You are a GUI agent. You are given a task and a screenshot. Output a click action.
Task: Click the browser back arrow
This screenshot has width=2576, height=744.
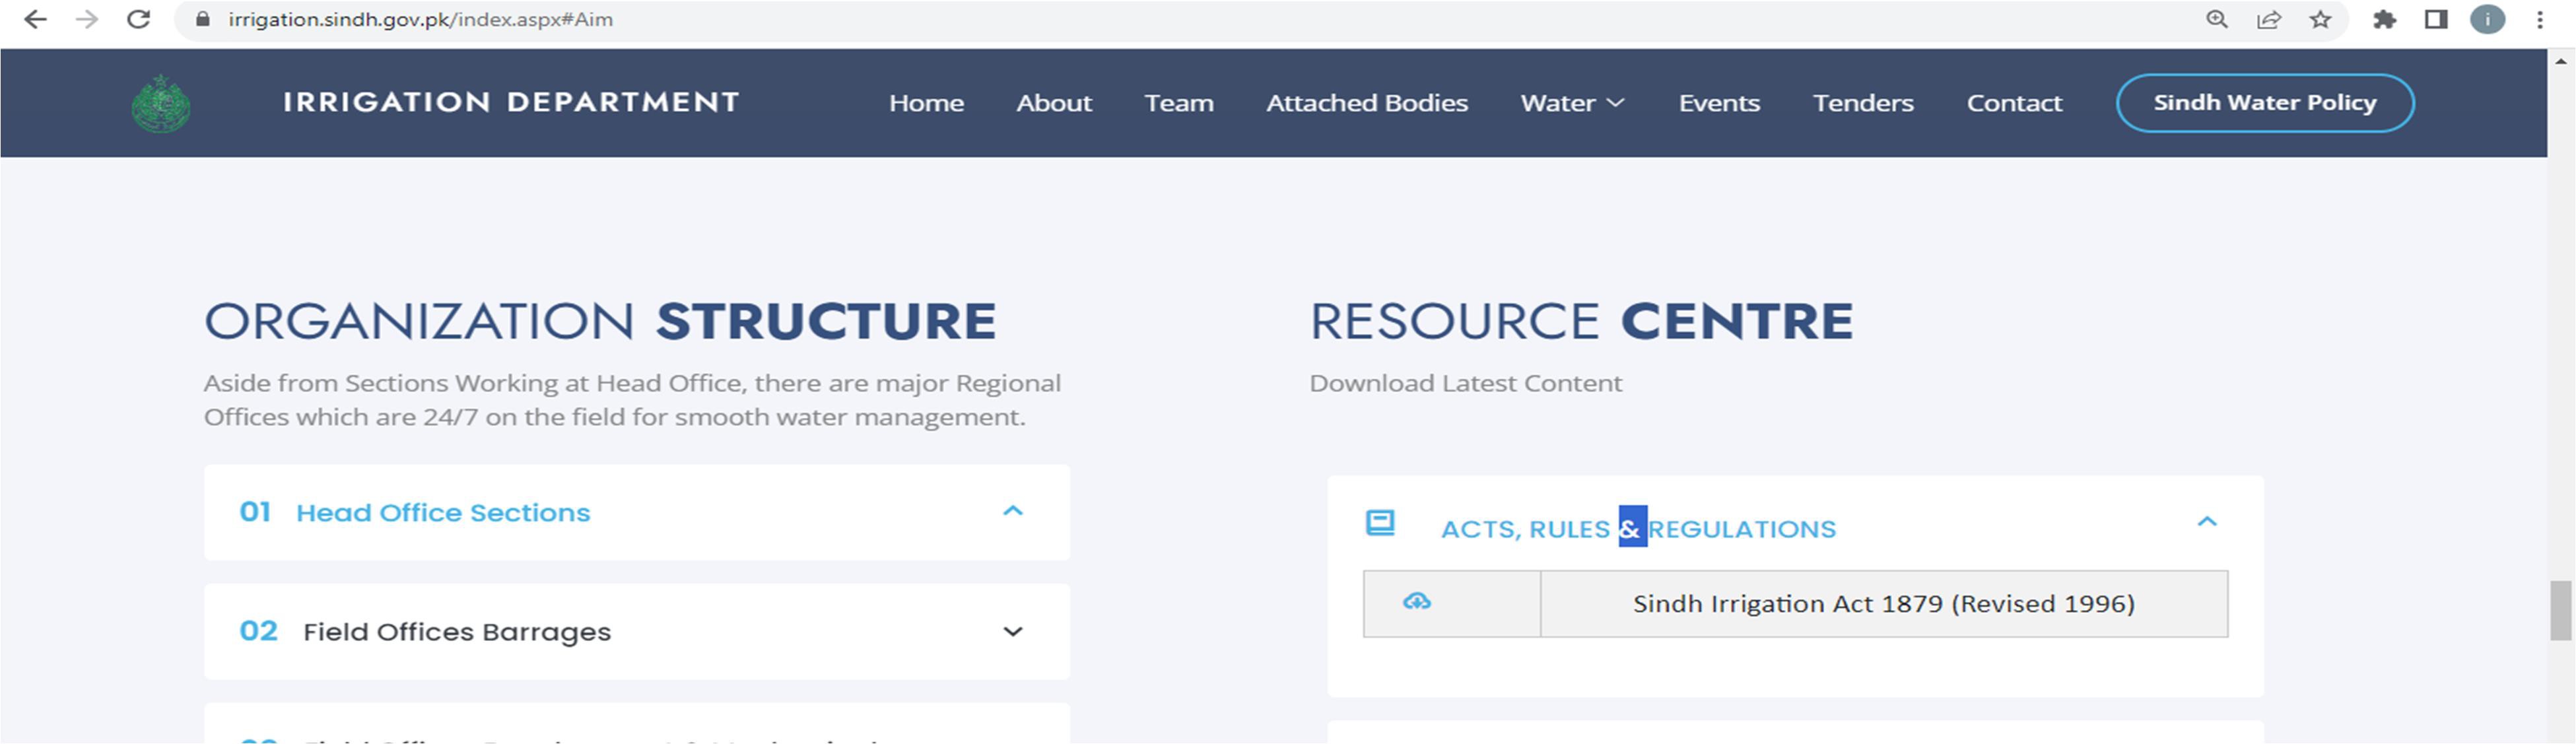click(x=35, y=20)
